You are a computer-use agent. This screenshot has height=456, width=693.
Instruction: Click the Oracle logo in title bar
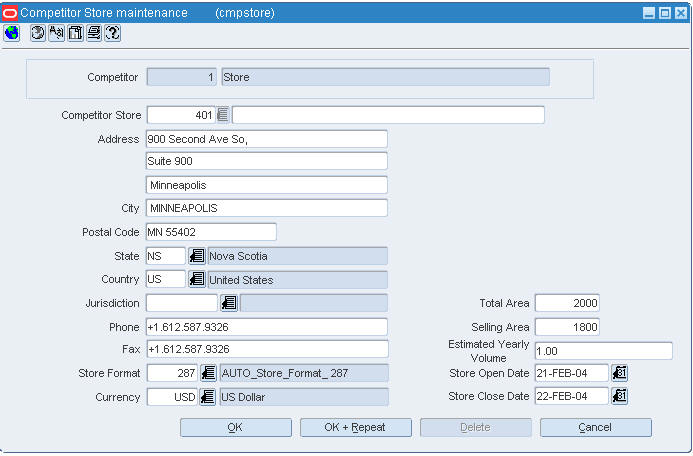(x=9, y=13)
